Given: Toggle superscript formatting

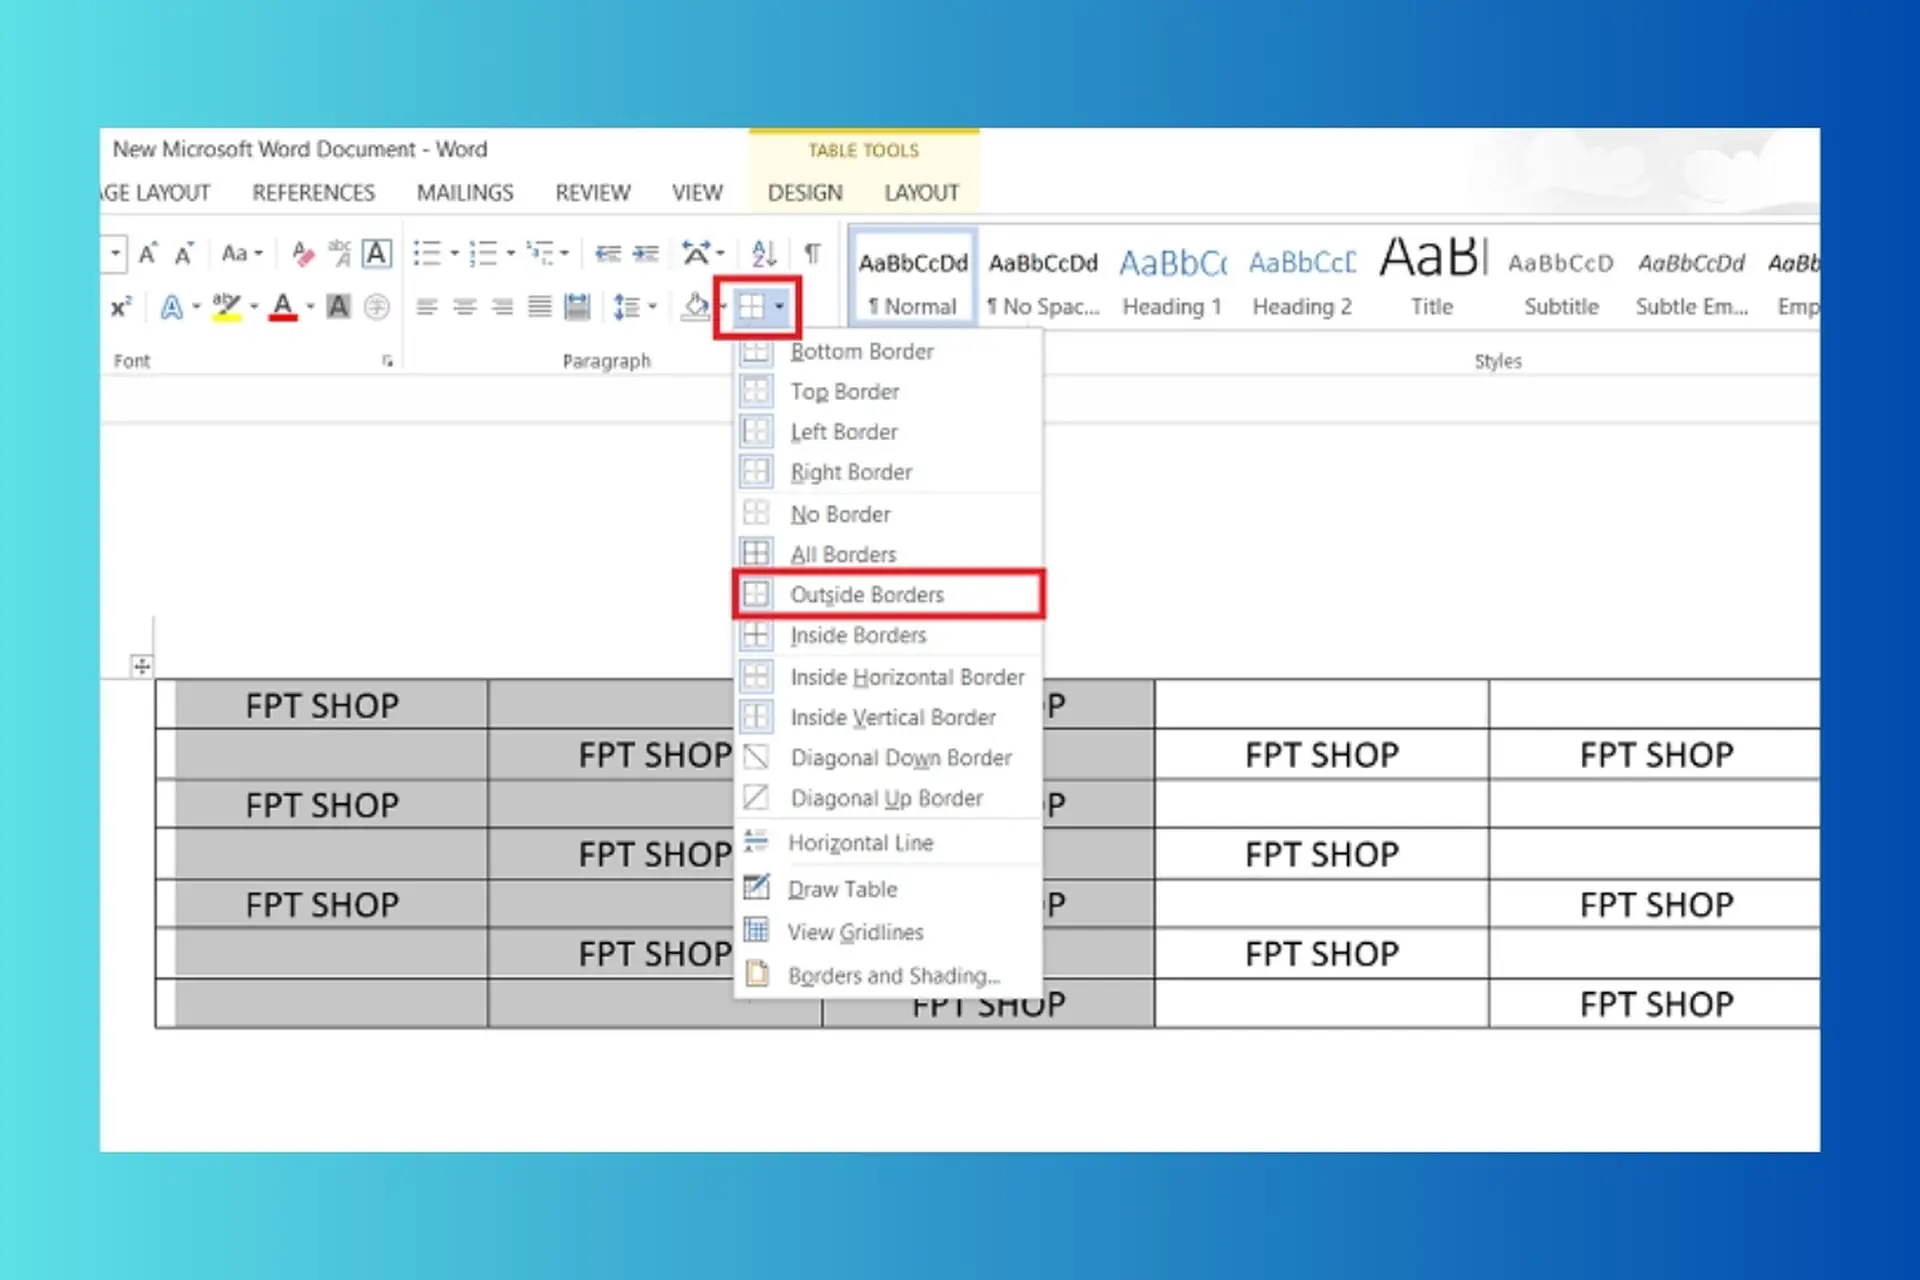Looking at the screenshot, I should tap(120, 307).
